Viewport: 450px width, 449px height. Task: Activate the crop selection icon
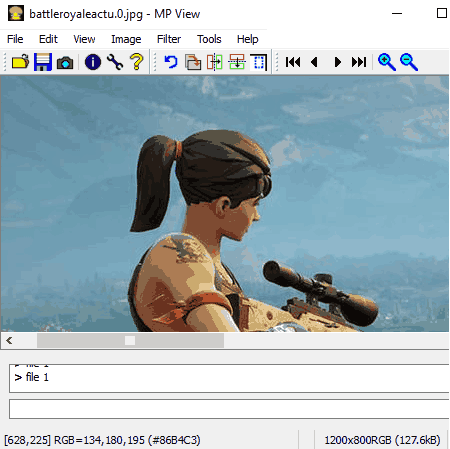259,62
